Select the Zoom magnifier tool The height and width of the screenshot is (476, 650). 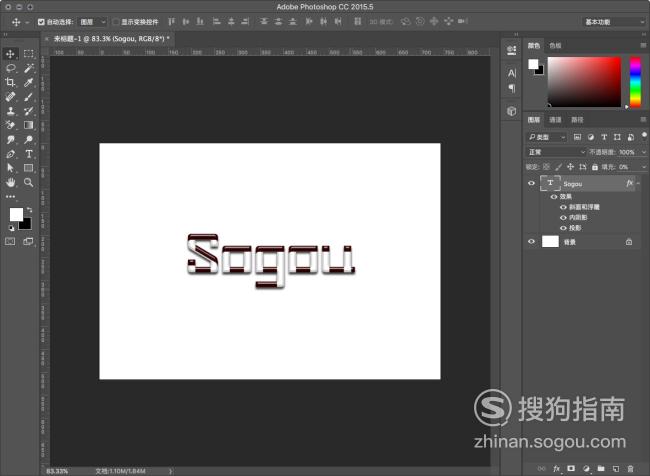click(x=28, y=182)
